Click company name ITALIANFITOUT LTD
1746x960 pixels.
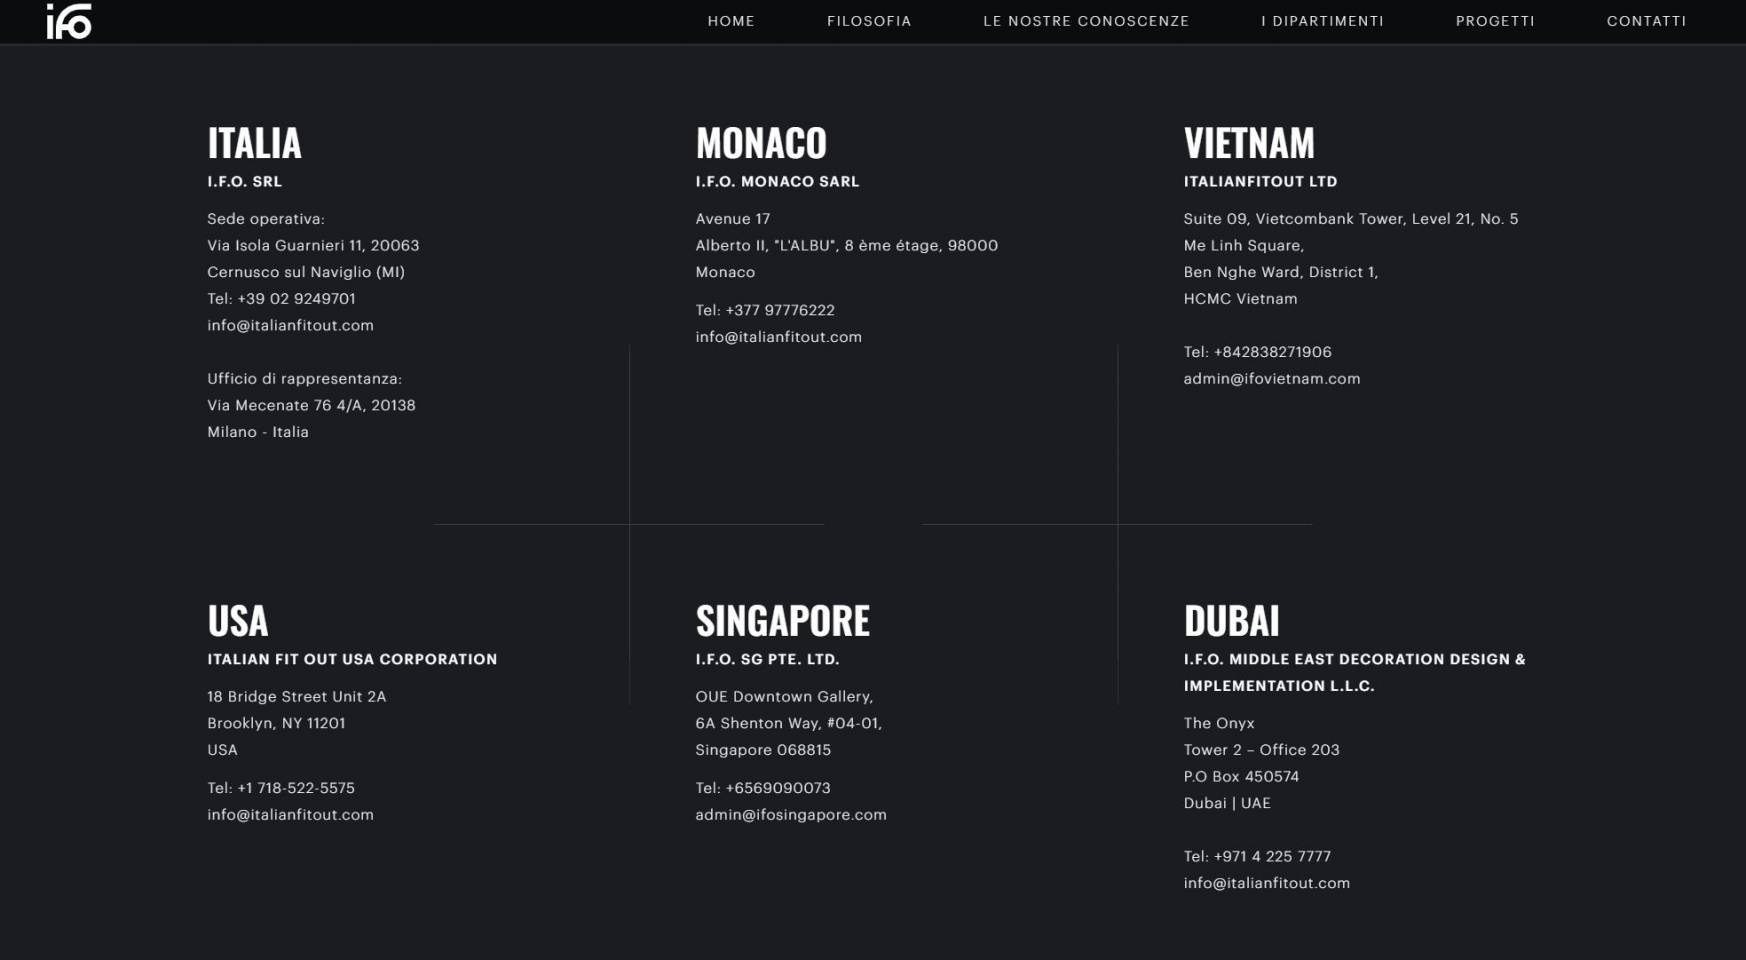tap(1260, 181)
